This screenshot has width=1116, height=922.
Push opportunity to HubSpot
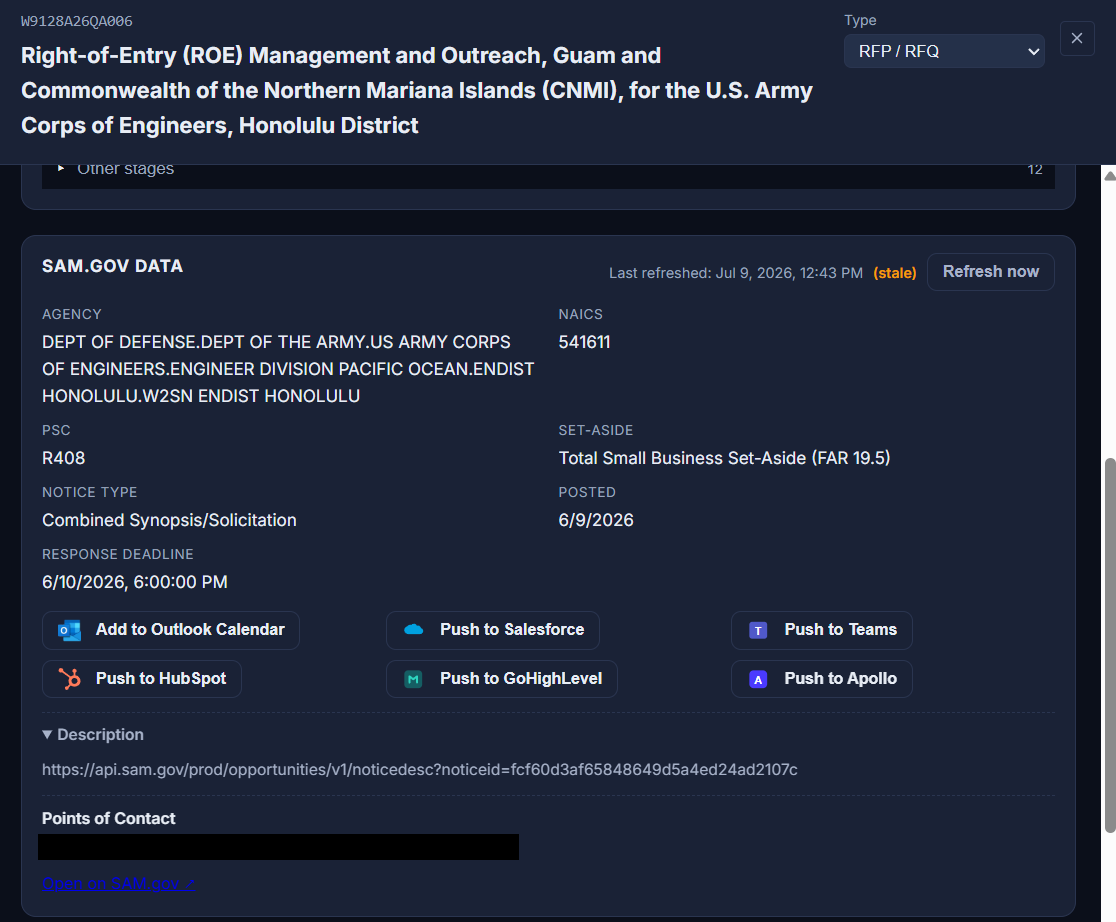142,679
